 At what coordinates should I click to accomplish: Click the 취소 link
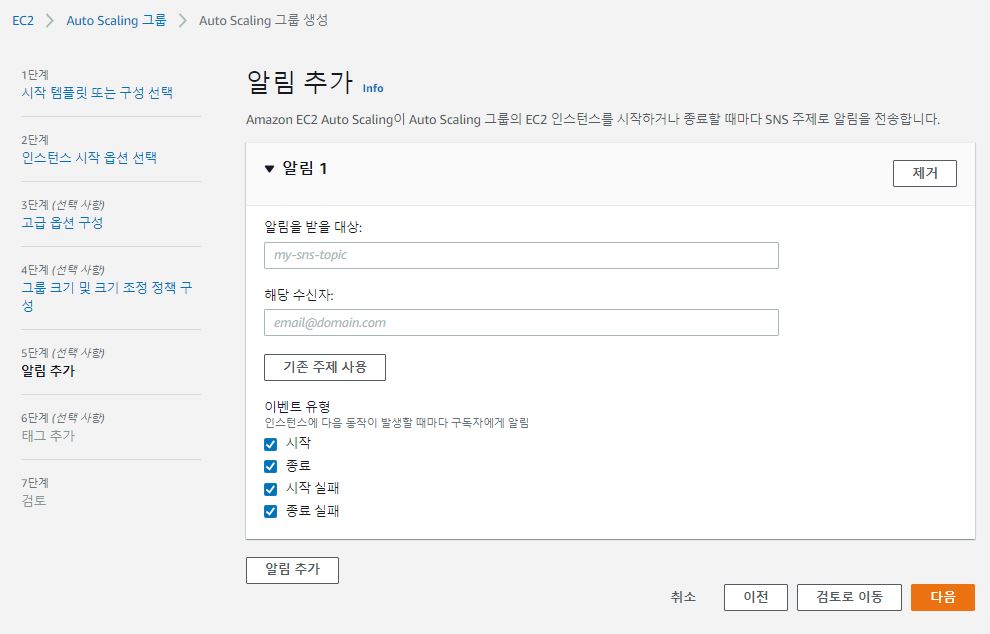point(683,597)
